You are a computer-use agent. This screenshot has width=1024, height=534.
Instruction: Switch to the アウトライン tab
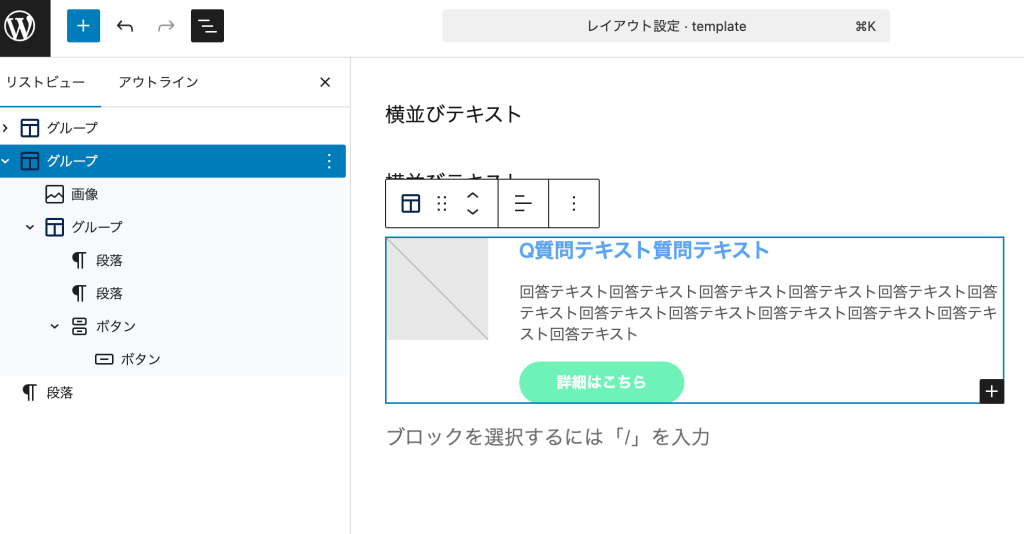pyautogui.click(x=158, y=82)
